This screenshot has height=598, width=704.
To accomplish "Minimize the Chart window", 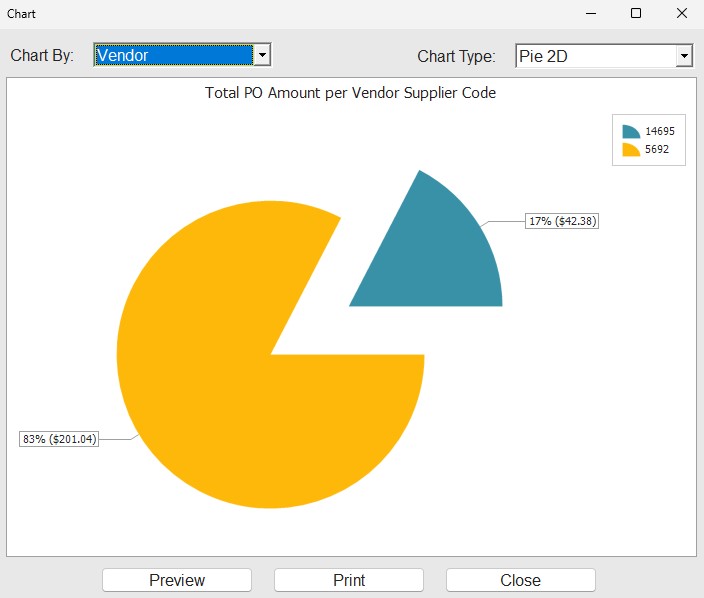I will [x=590, y=14].
